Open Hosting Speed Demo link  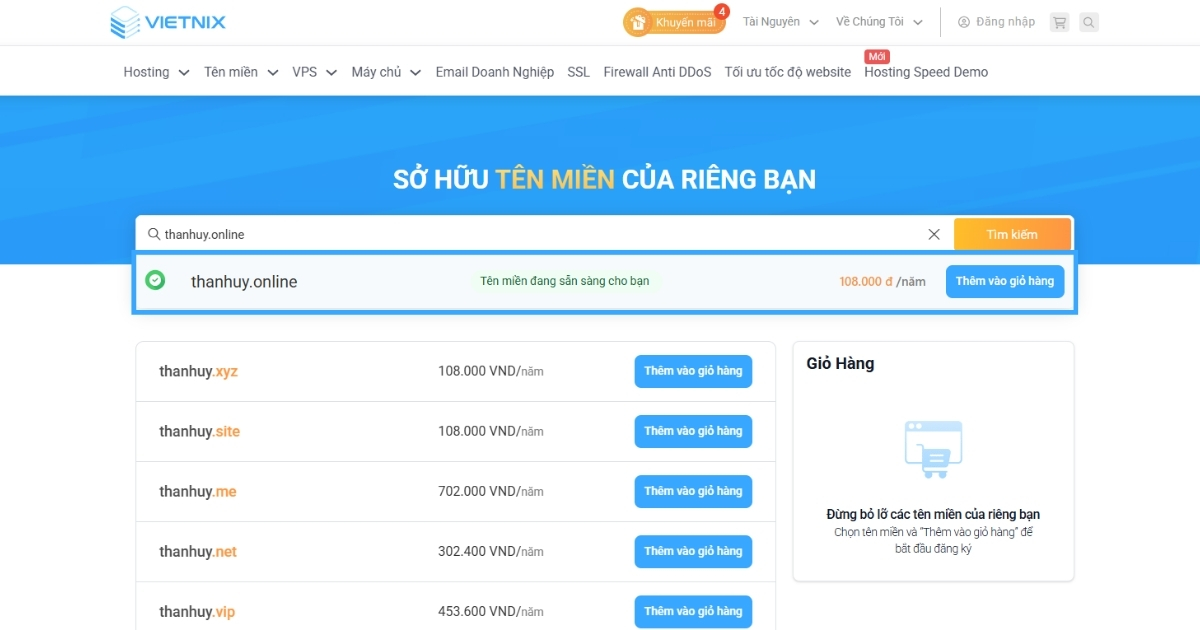click(925, 72)
